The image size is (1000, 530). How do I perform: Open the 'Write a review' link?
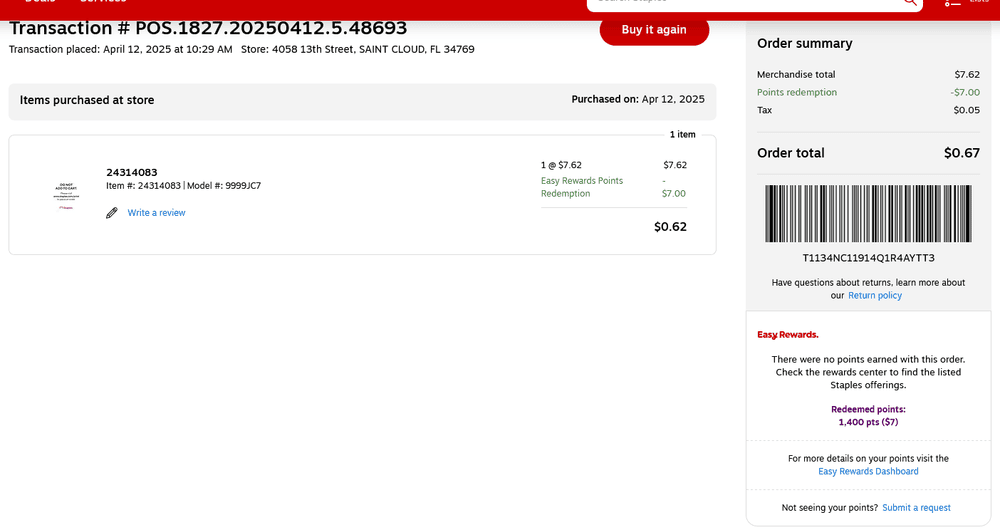pos(156,213)
